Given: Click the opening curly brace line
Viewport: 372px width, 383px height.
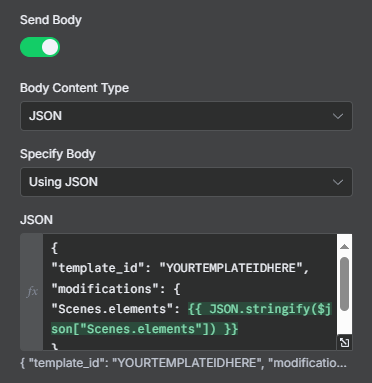Looking at the screenshot, I should [x=54, y=248].
